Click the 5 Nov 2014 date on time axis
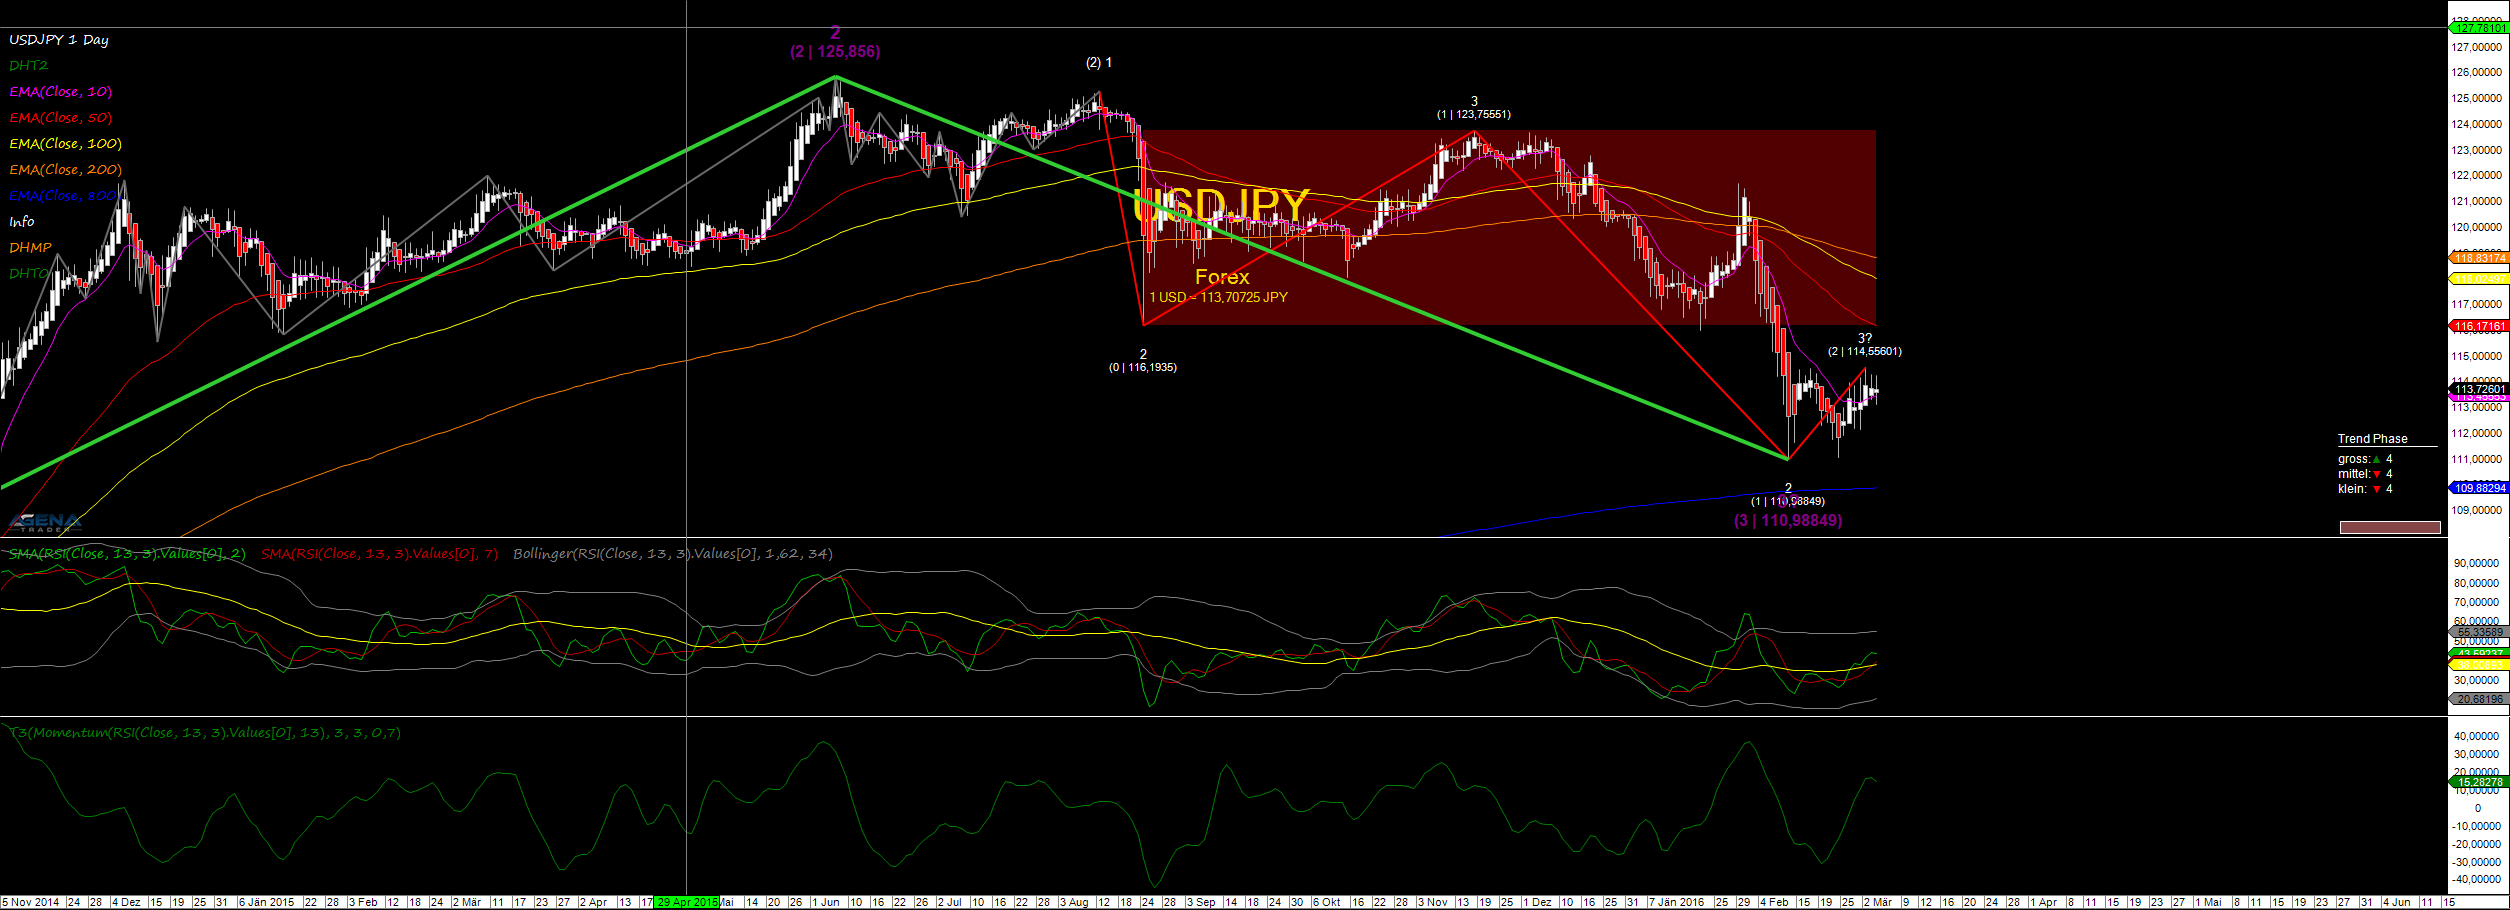Screen dimensions: 2510x910 [x=31, y=903]
